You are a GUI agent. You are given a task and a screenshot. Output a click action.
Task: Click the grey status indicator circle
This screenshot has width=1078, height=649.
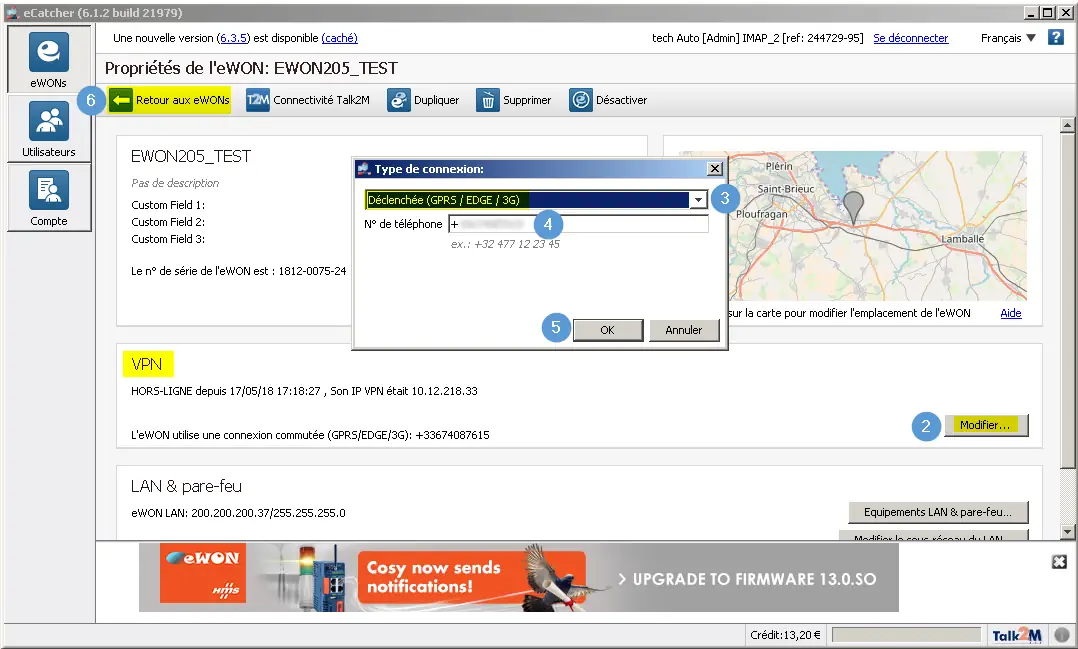(1062, 635)
